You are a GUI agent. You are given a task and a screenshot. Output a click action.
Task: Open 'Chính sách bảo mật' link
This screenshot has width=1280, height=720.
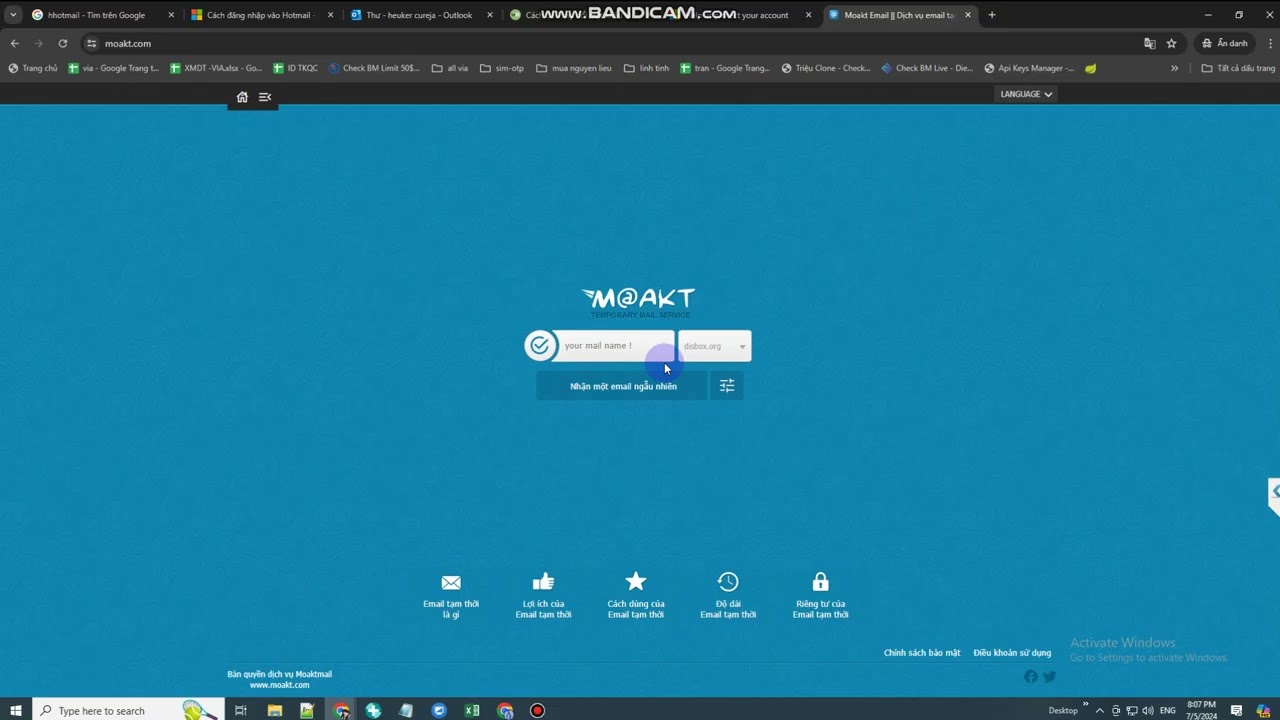[922, 653]
